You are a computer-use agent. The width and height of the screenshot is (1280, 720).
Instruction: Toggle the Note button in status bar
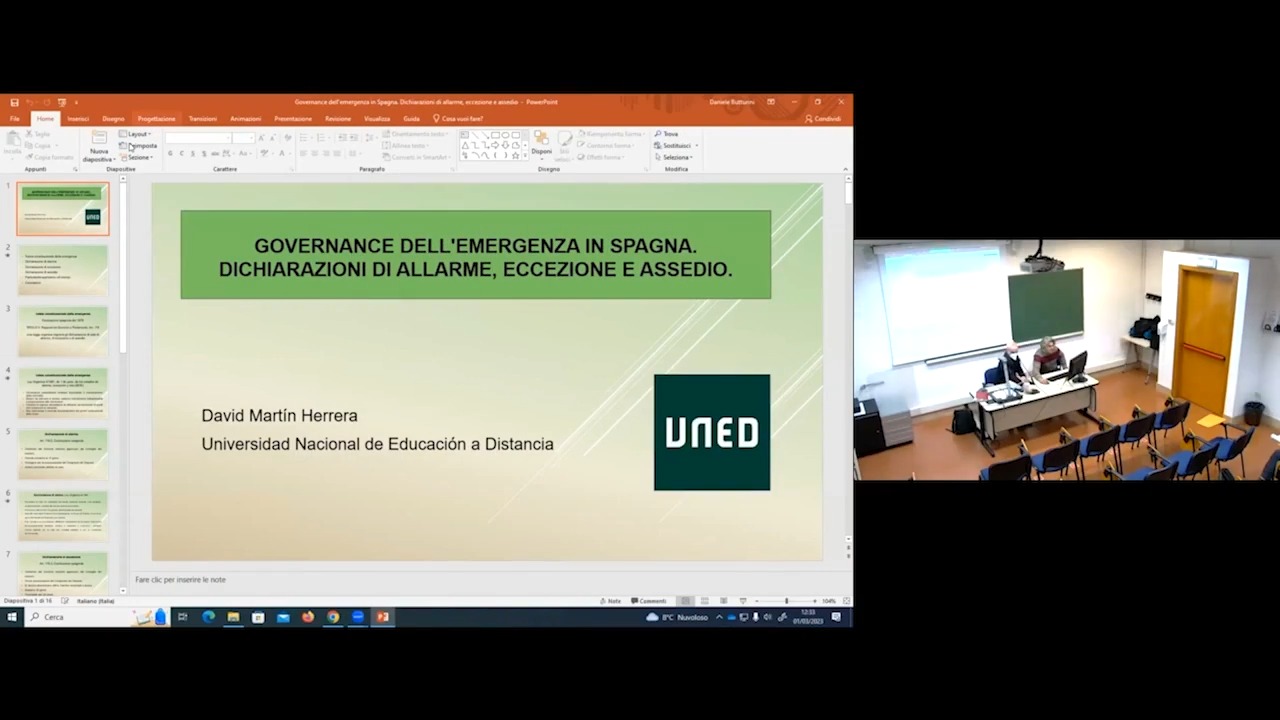(x=611, y=601)
